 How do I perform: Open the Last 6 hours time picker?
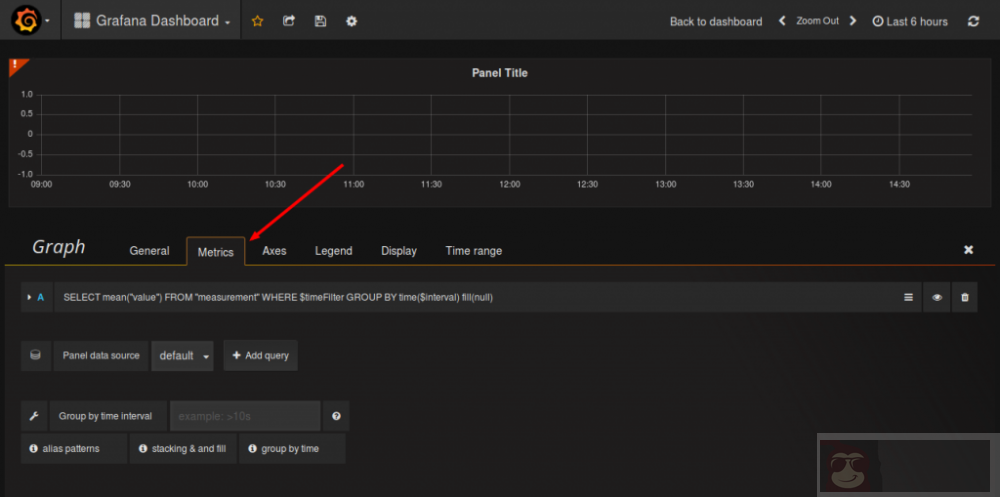coord(909,21)
